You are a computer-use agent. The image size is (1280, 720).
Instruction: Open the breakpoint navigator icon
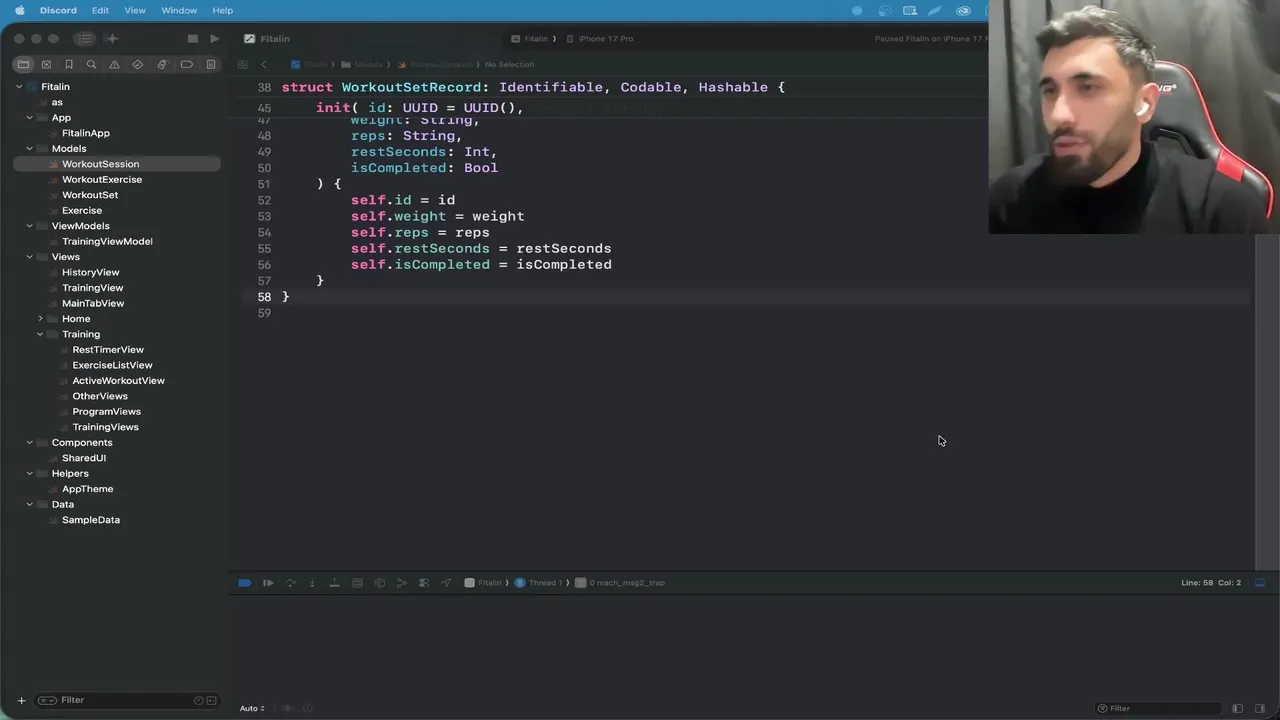186,64
